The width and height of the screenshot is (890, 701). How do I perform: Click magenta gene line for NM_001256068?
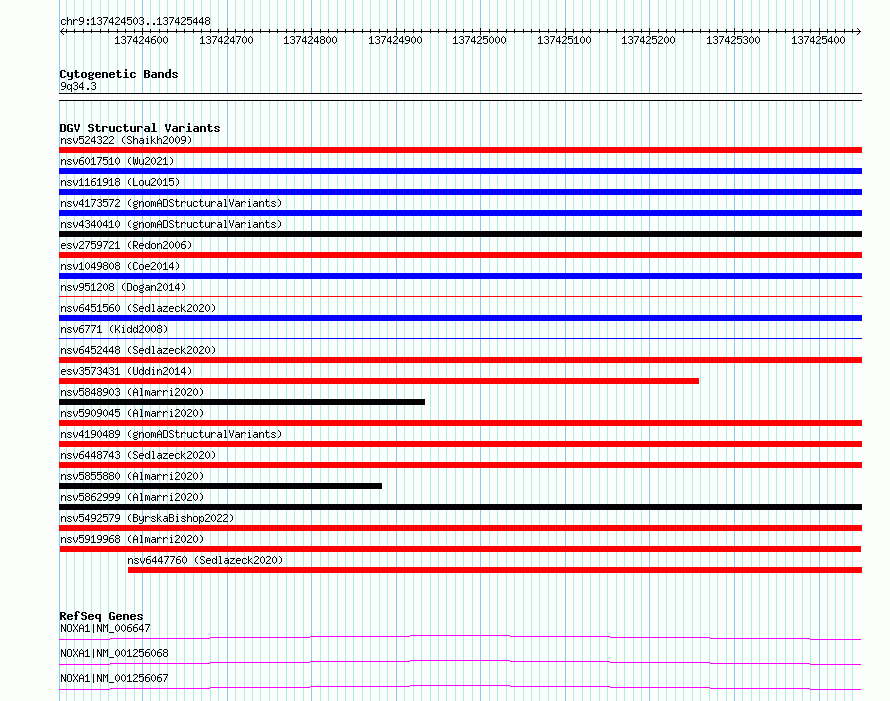(x=460, y=663)
